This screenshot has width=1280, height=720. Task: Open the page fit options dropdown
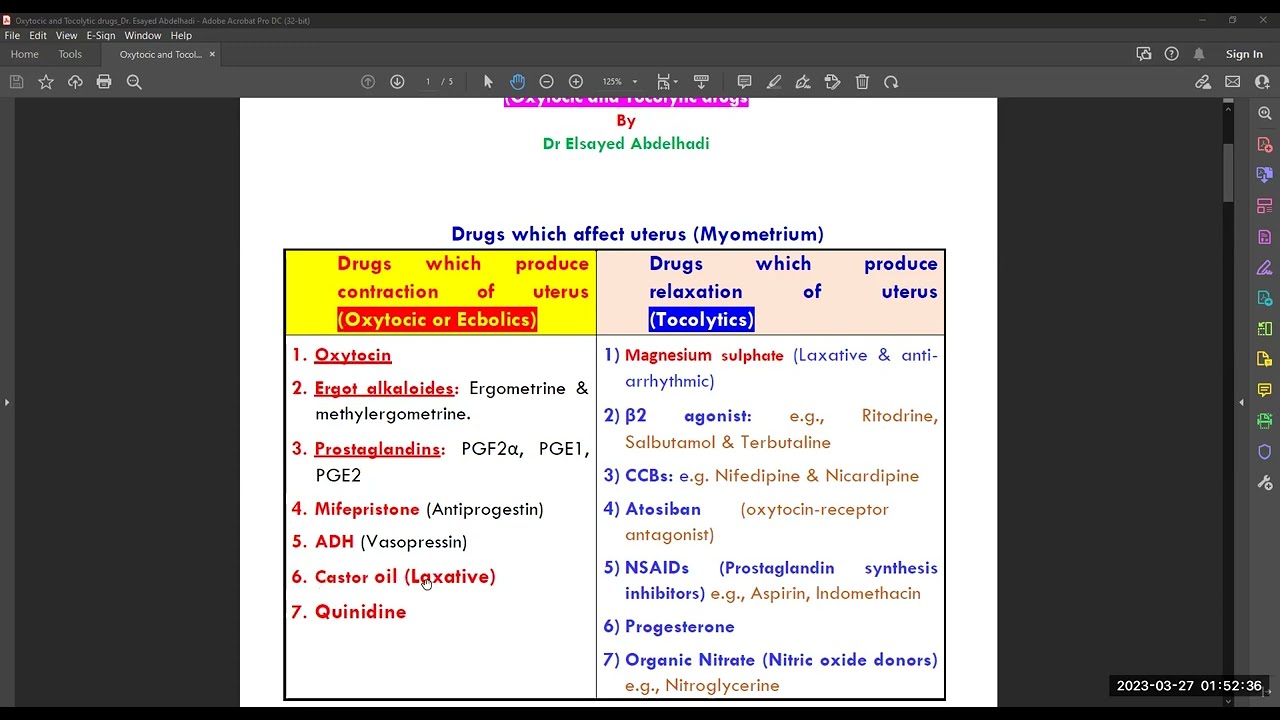pos(667,82)
